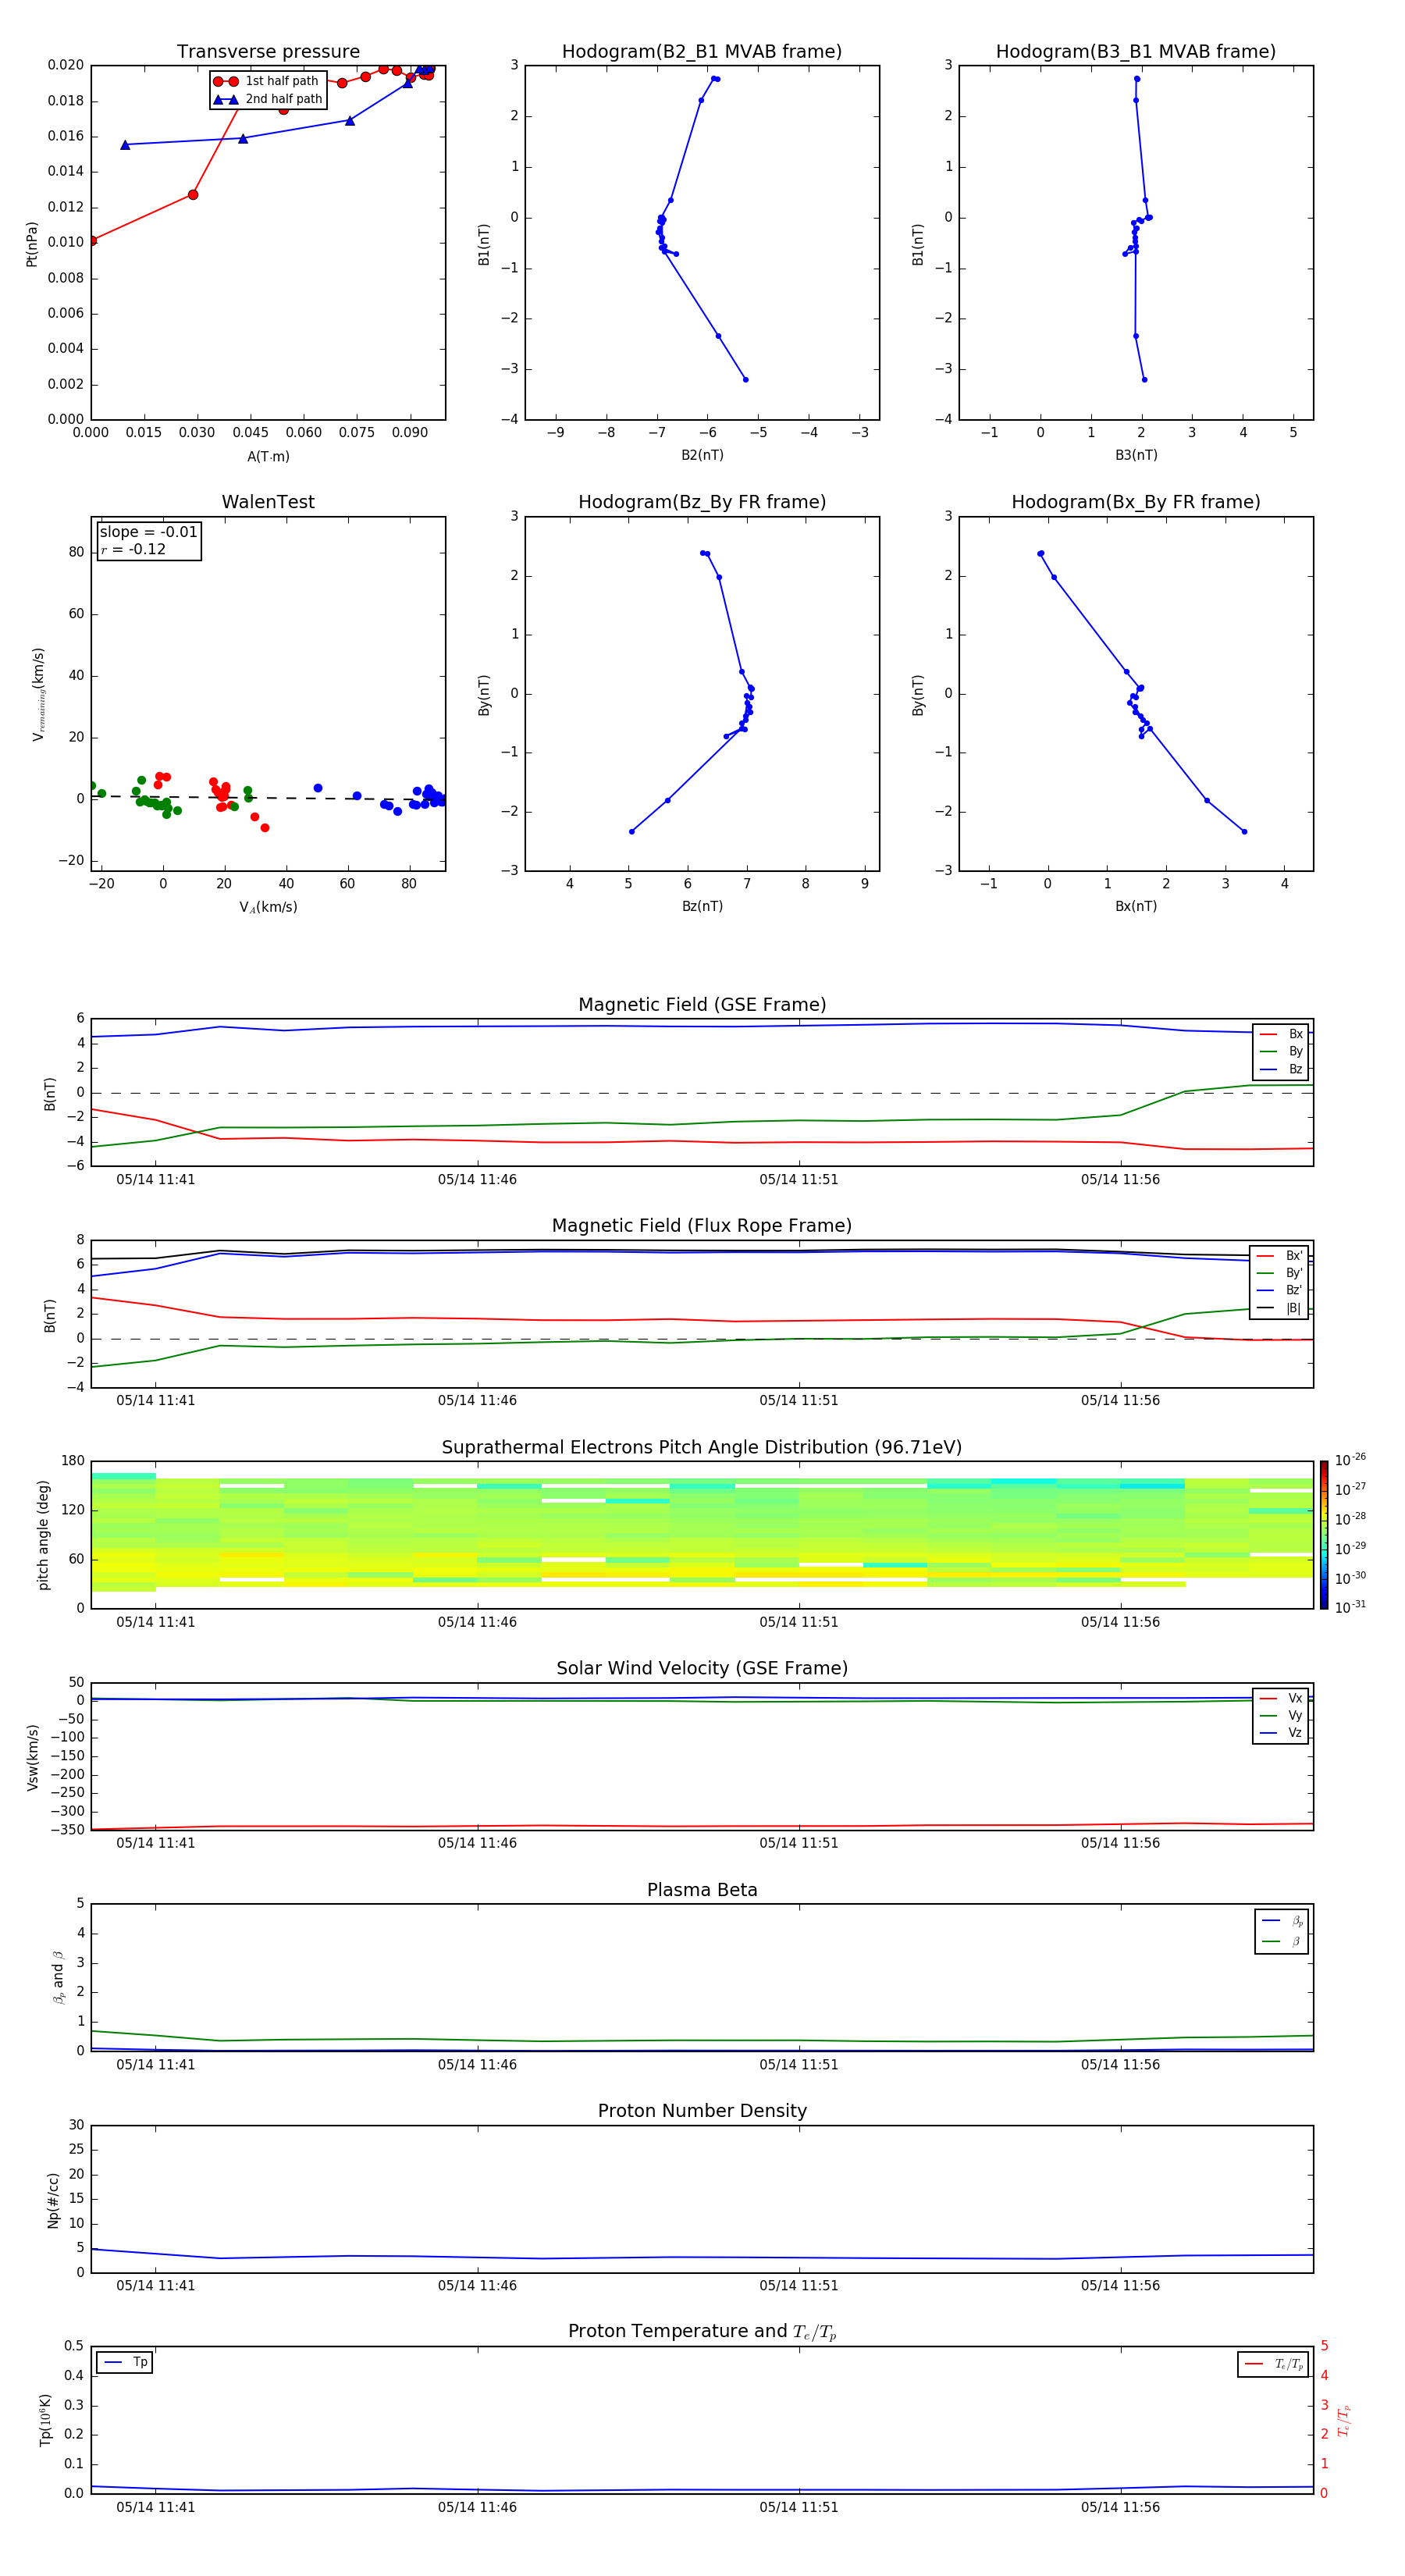Click the '2nd half path' legend entry
The image size is (1405, 2576).
point(268,99)
